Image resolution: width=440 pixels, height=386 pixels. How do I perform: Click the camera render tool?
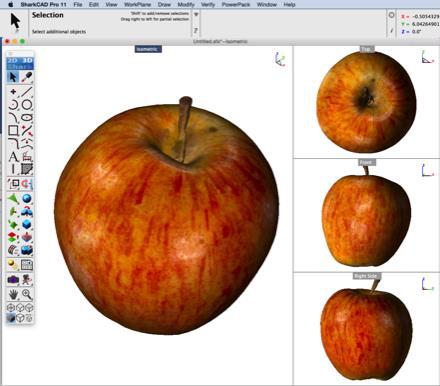coord(13,280)
